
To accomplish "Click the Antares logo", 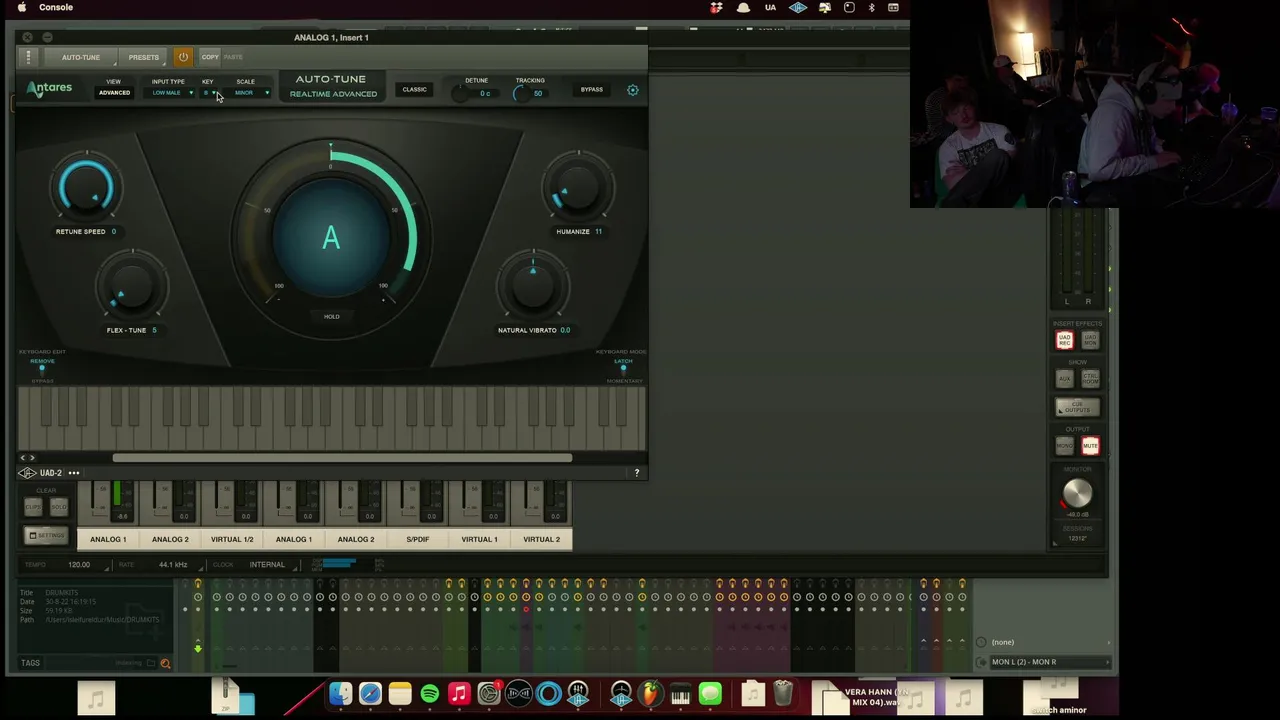I will pos(50,88).
